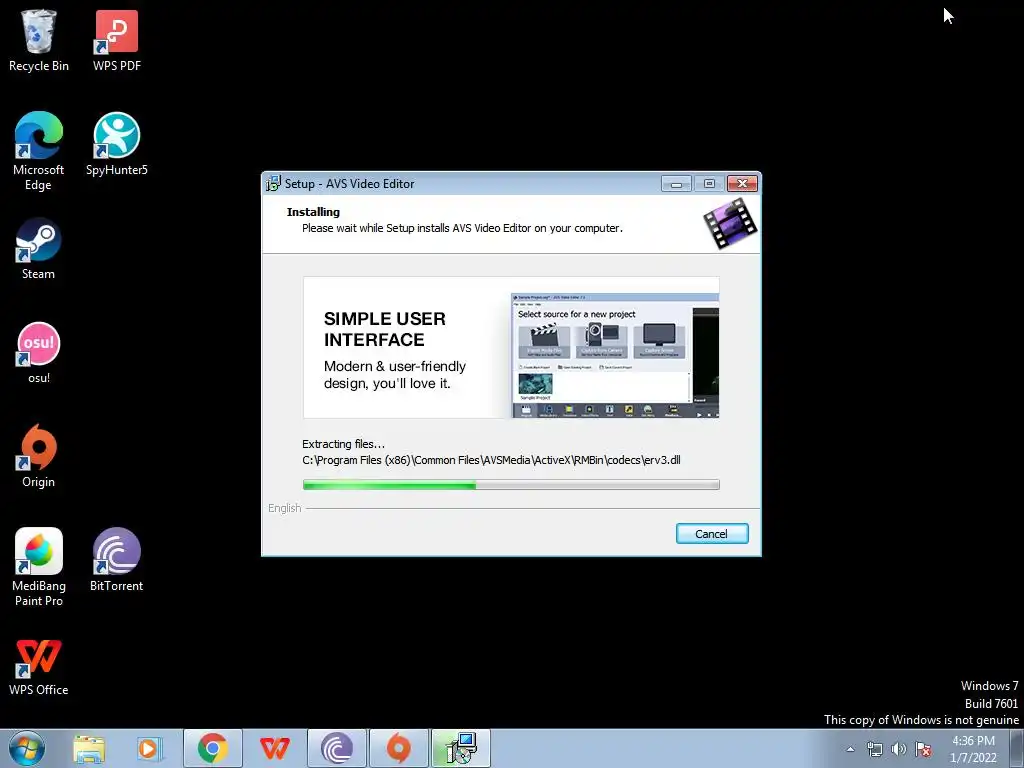
Task: Switch to Origin in the taskbar
Action: [x=399, y=748]
